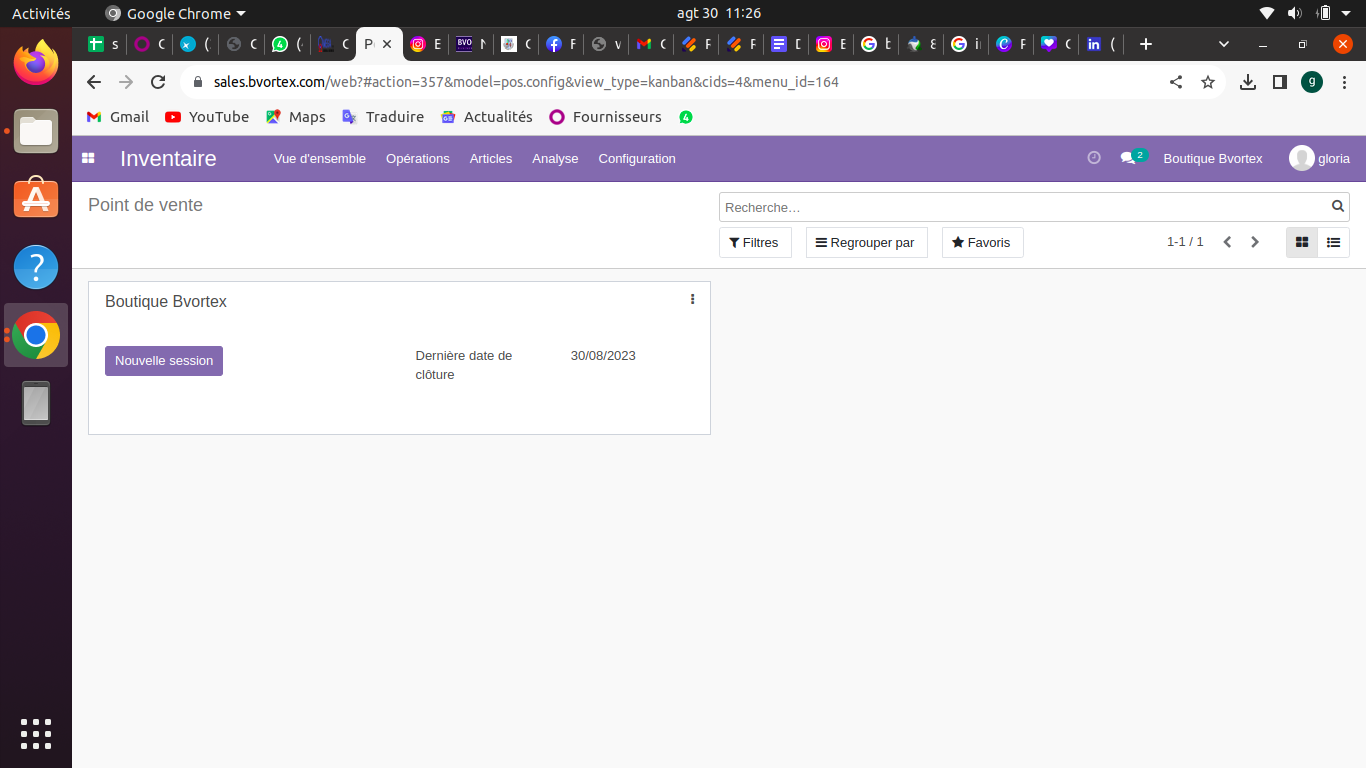Open the conversations messages icon

pyautogui.click(x=1128, y=158)
